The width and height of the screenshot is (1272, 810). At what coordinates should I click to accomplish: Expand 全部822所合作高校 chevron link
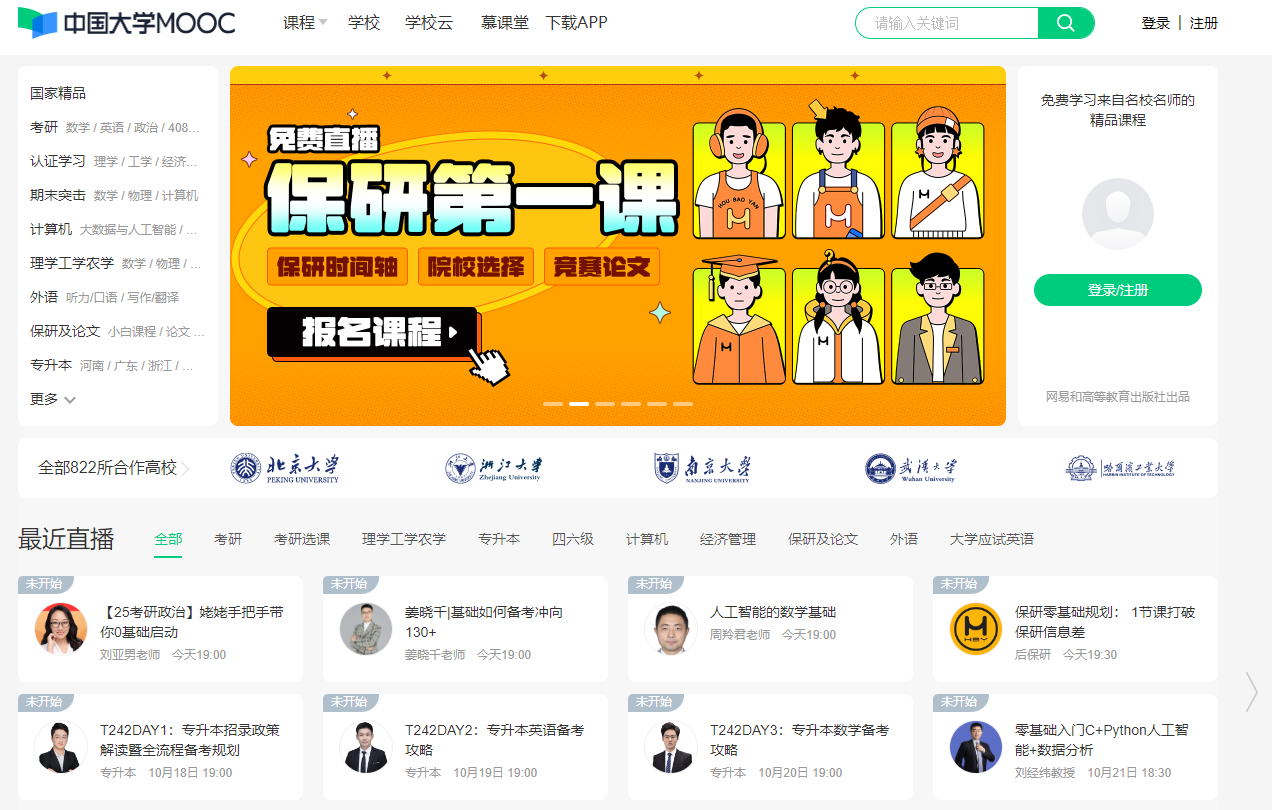[x=113, y=468]
